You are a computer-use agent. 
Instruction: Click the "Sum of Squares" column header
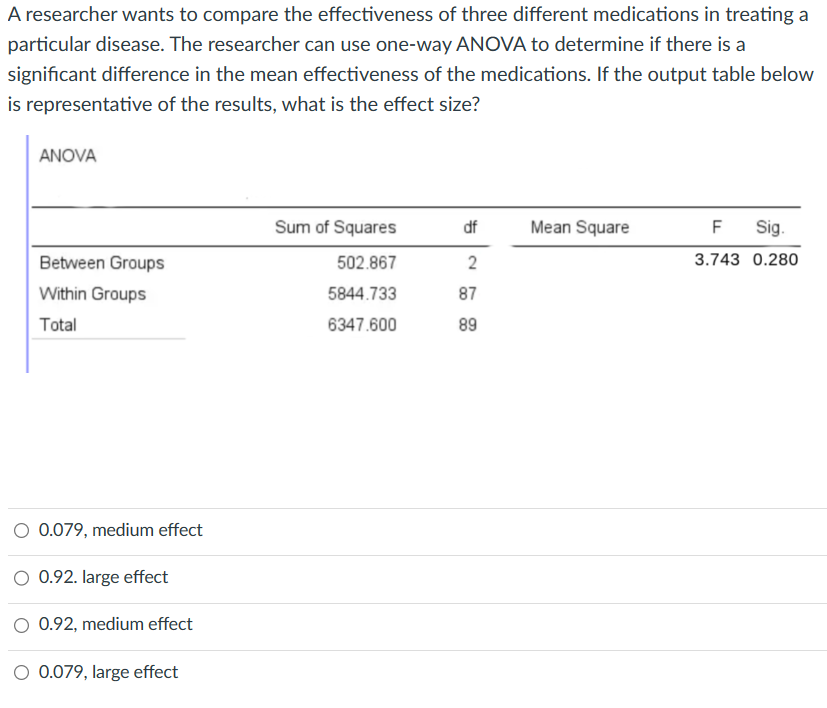[x=335, y=227]
